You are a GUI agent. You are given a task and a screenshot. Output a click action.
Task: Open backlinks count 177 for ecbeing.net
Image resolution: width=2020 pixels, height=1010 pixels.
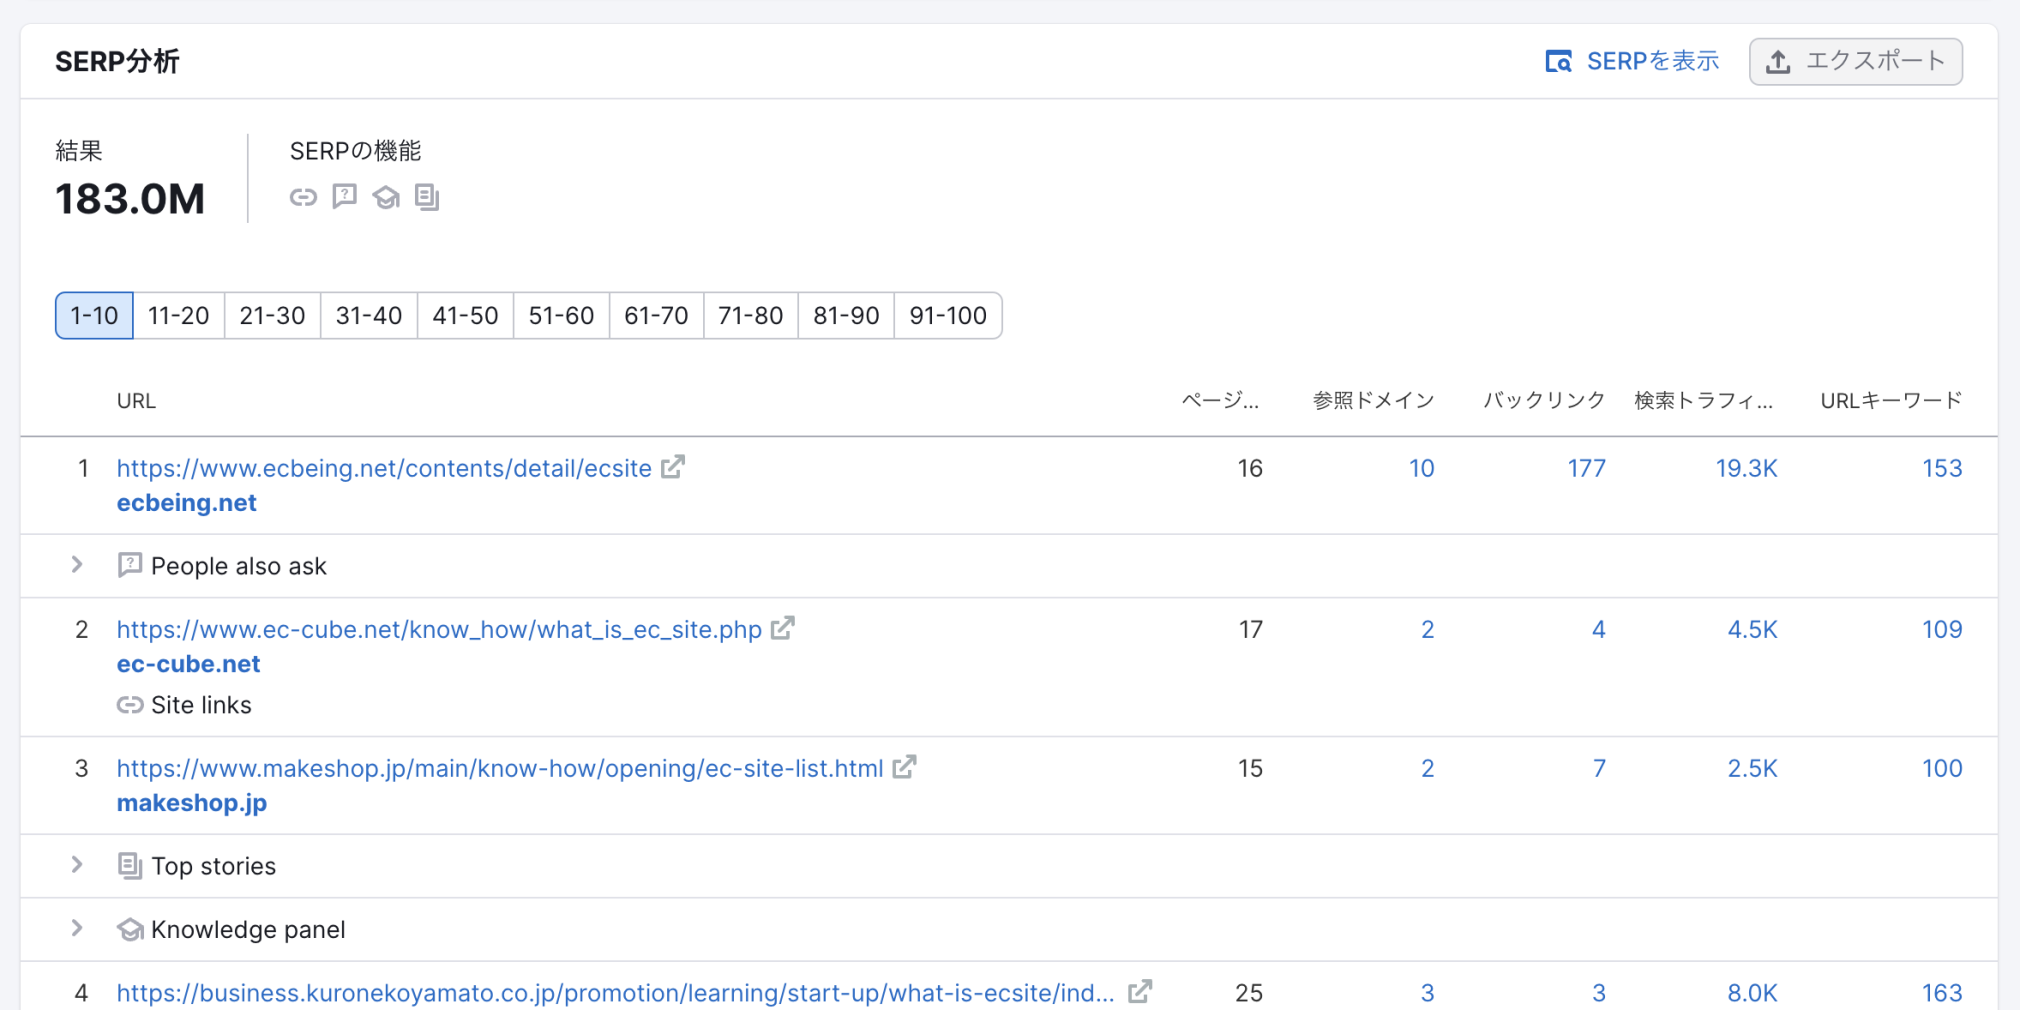tap(1586, 468)
